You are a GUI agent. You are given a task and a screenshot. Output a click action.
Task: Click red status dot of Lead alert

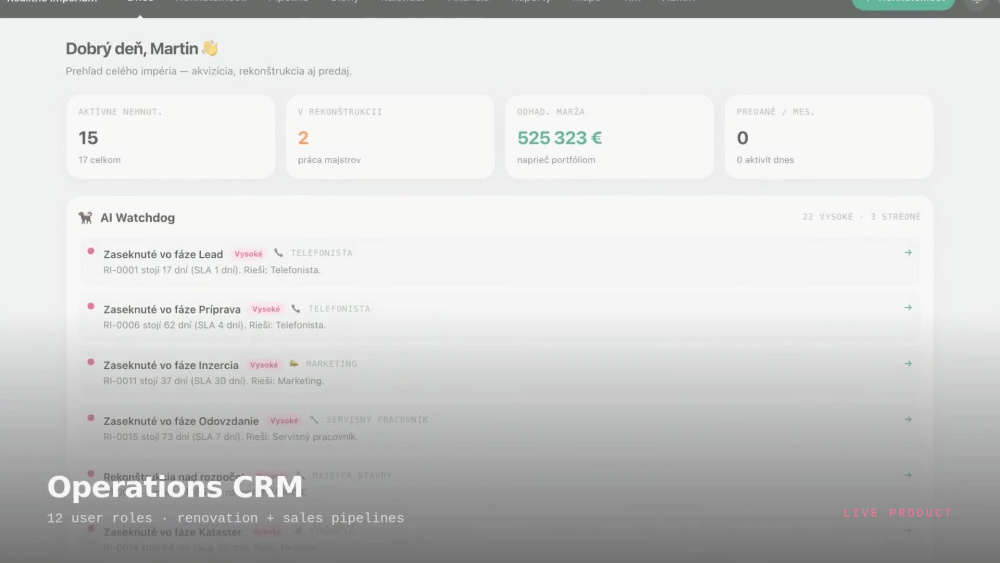coord(91,251)
